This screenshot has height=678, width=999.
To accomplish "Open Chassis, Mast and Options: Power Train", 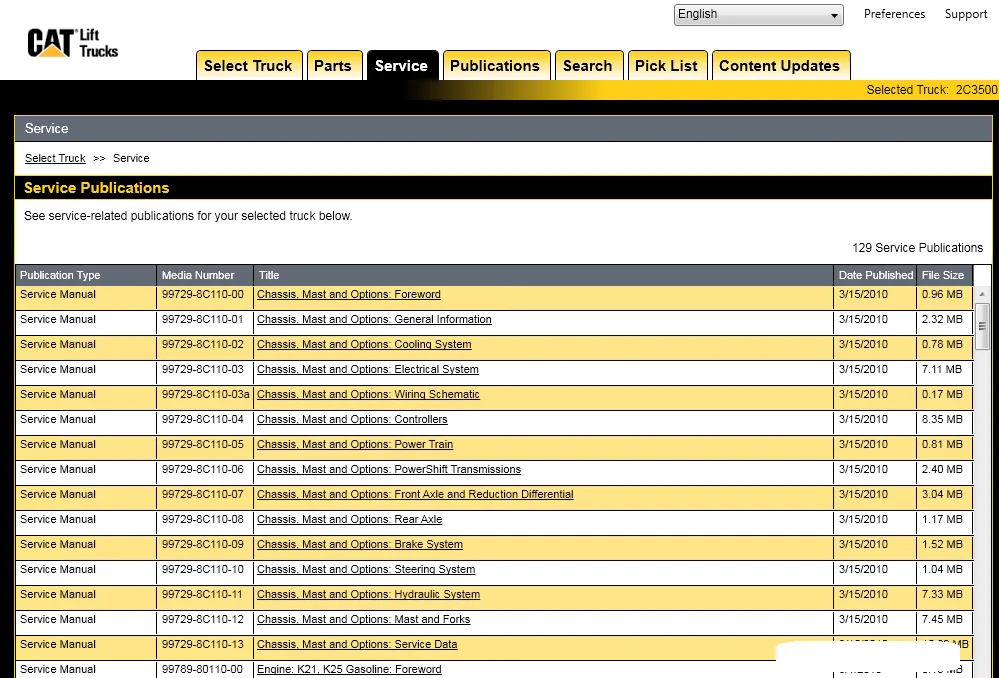I will (x=355, y=444).
